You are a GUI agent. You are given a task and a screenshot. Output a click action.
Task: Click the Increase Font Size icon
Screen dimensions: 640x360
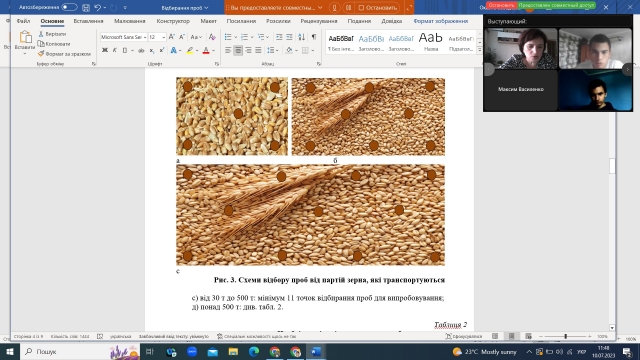171,37
